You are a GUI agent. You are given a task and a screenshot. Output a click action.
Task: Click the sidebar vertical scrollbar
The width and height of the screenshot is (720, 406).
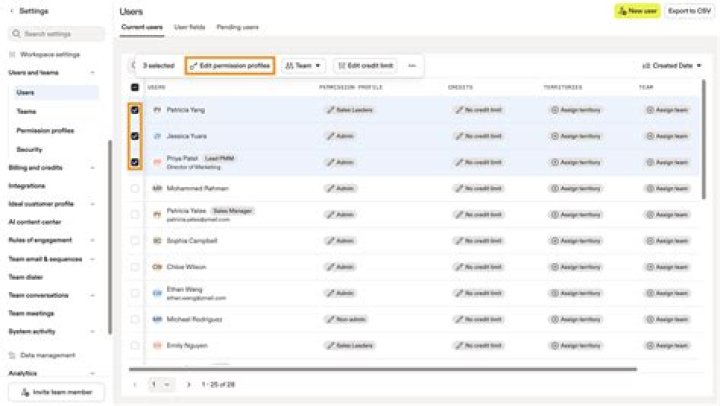point(110,237)
